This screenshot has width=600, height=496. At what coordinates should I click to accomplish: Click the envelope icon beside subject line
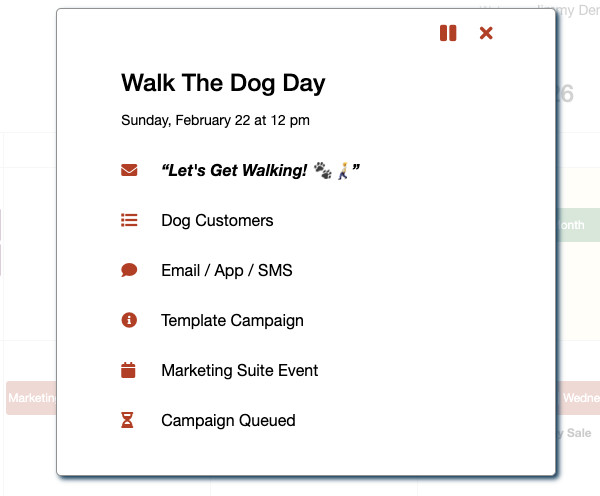click(129, 170)
